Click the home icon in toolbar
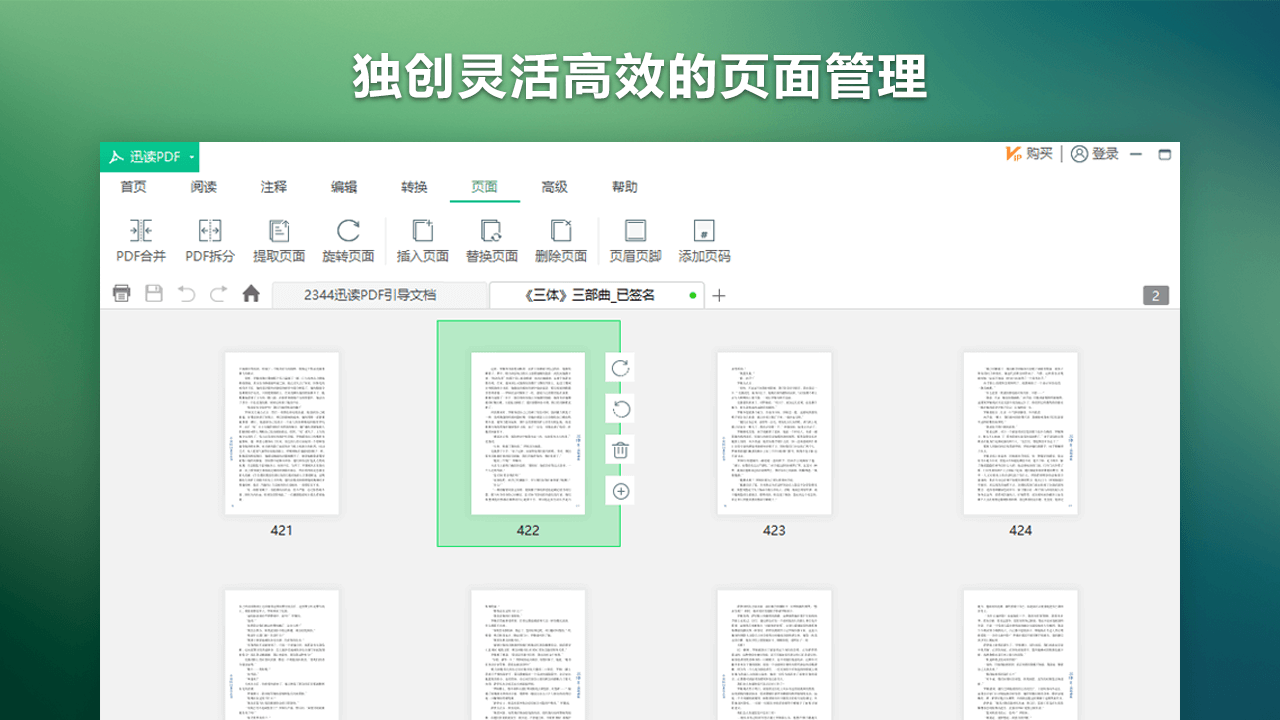Viewport: 1280px width, 720px height. pos(251,293)
